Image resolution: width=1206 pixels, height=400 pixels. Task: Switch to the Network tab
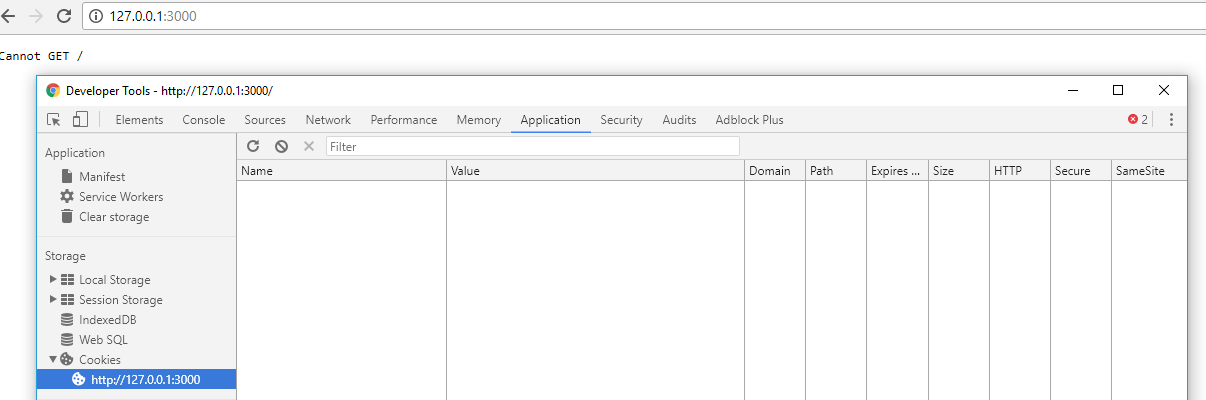pyautogui.click(x=328, y=119)
